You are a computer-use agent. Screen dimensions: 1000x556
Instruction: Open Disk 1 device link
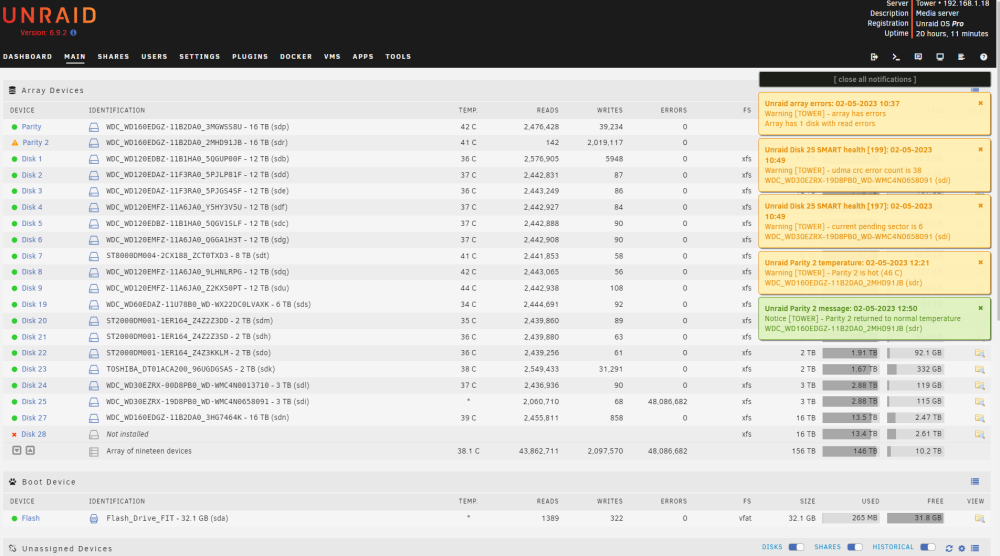pyautogui.click(x=32, y=159)
